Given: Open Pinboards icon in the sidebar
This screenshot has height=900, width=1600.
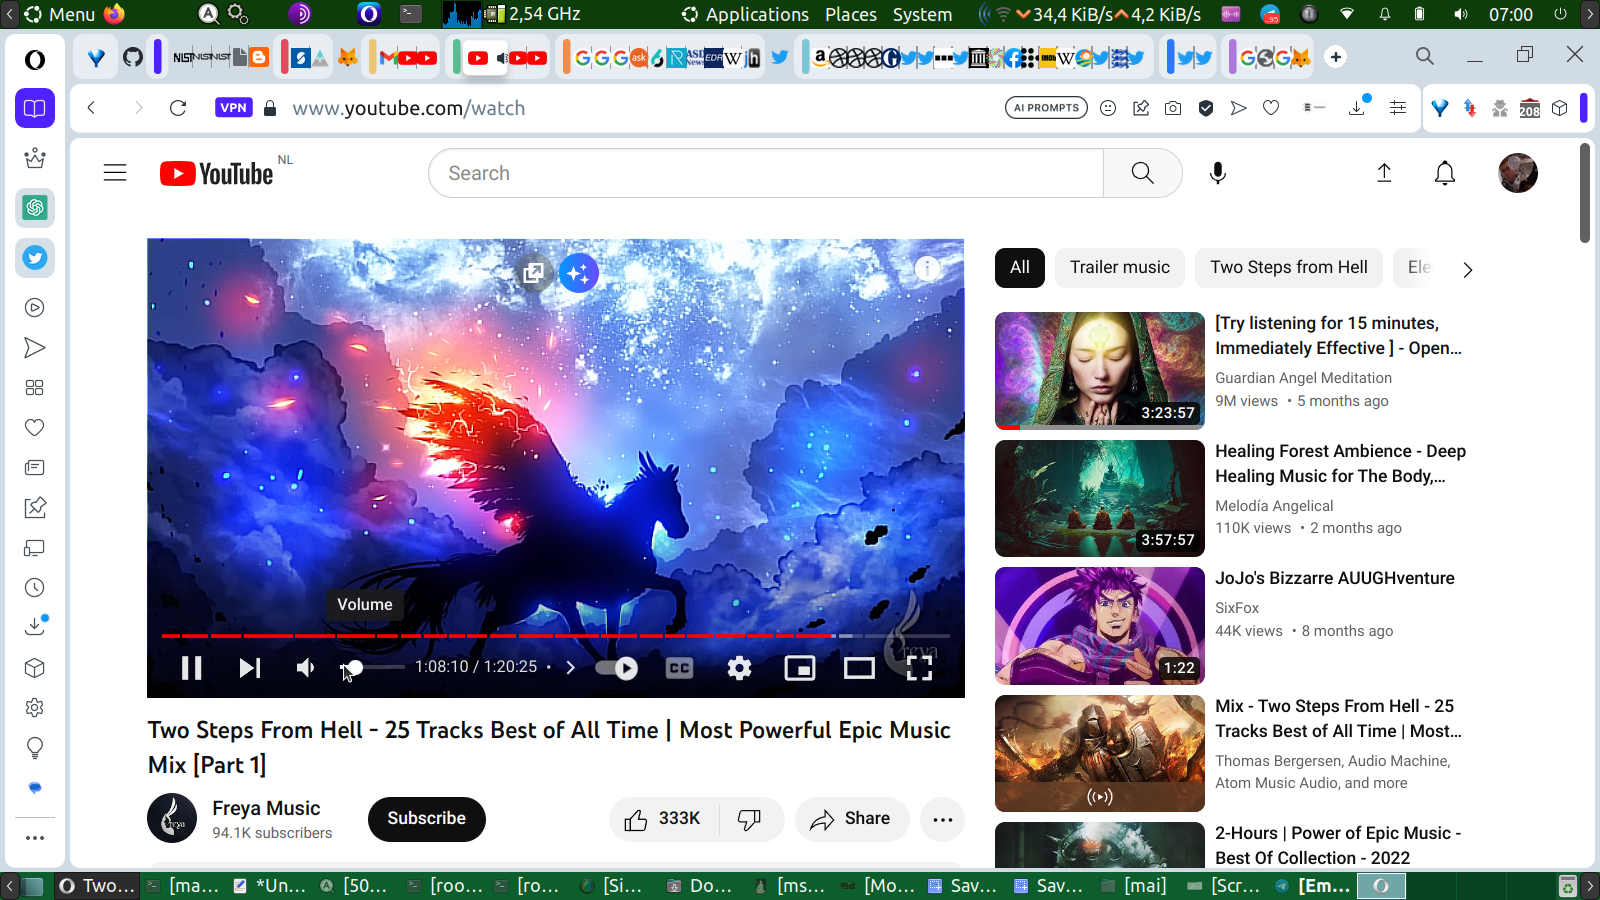Looking at the screenshot, I should pyautogui.click(x=35, y=508).
